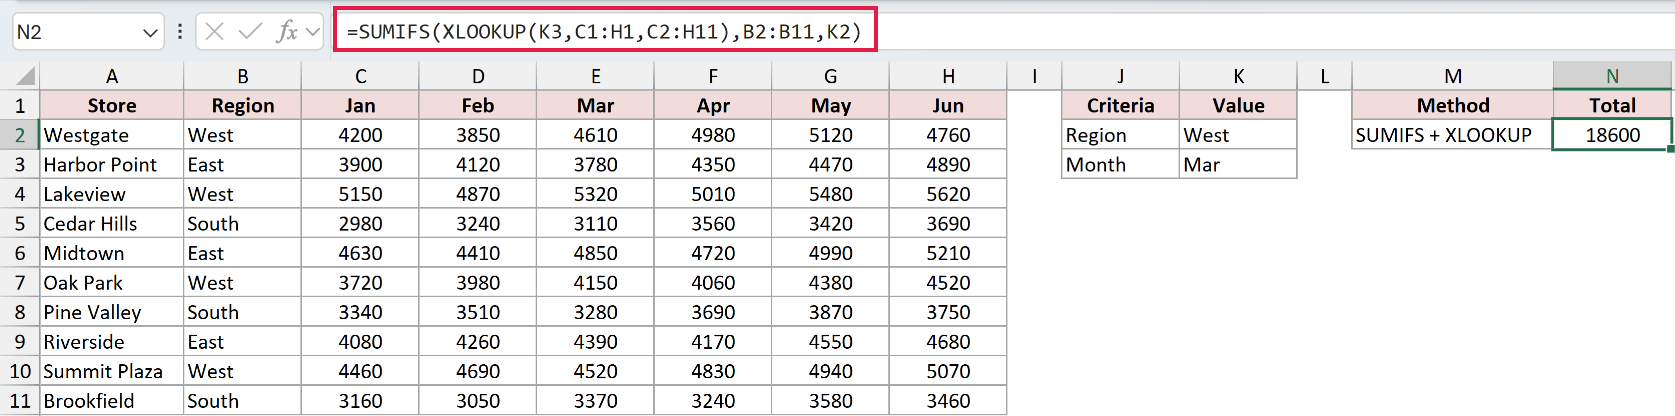This screenshot has height=416, width=1675.
Task: Select the Riverside cell
Action: point(112,342)
